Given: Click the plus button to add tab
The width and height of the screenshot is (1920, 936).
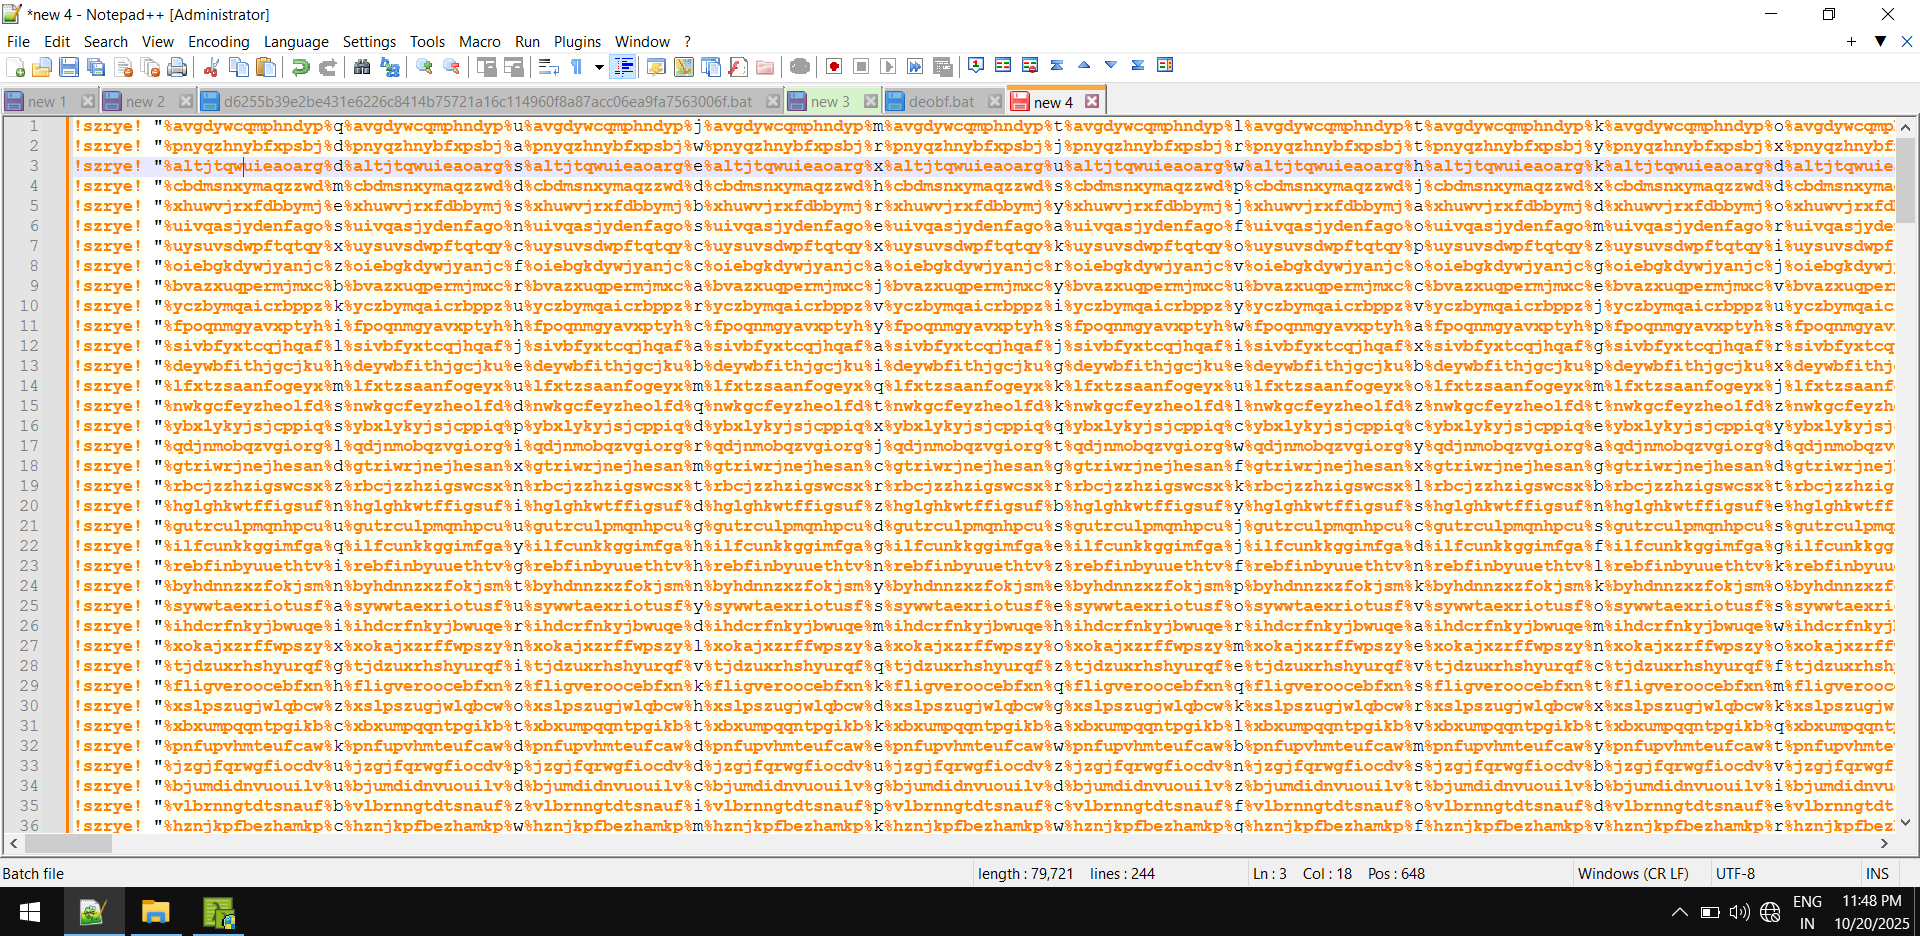Looking at the screenshot, I should 1851,41.
